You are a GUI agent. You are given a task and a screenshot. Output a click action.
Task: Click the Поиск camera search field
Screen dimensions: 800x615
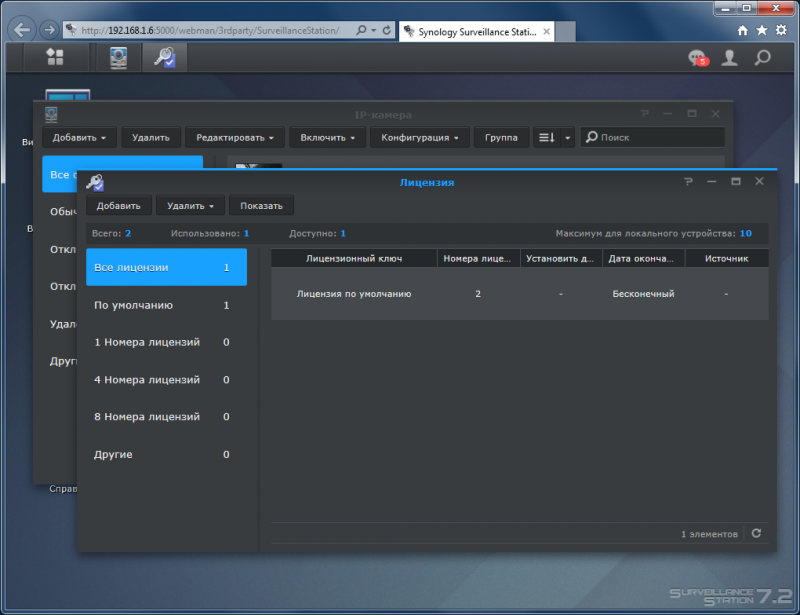coord(652,137)
